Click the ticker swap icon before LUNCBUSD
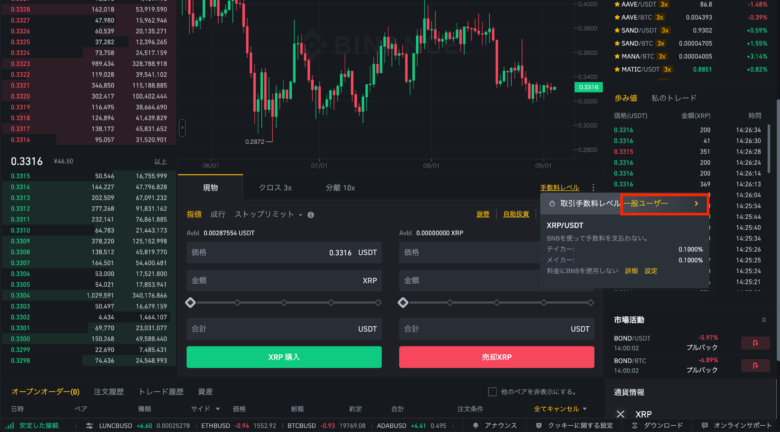Image resolution: width=780 pixels, height=432 pixels. click(x=90, y=426)
